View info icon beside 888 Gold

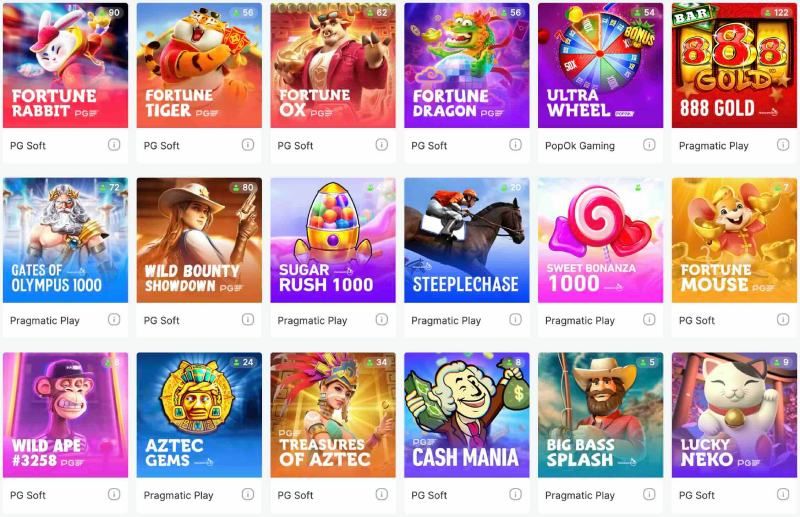783,145
